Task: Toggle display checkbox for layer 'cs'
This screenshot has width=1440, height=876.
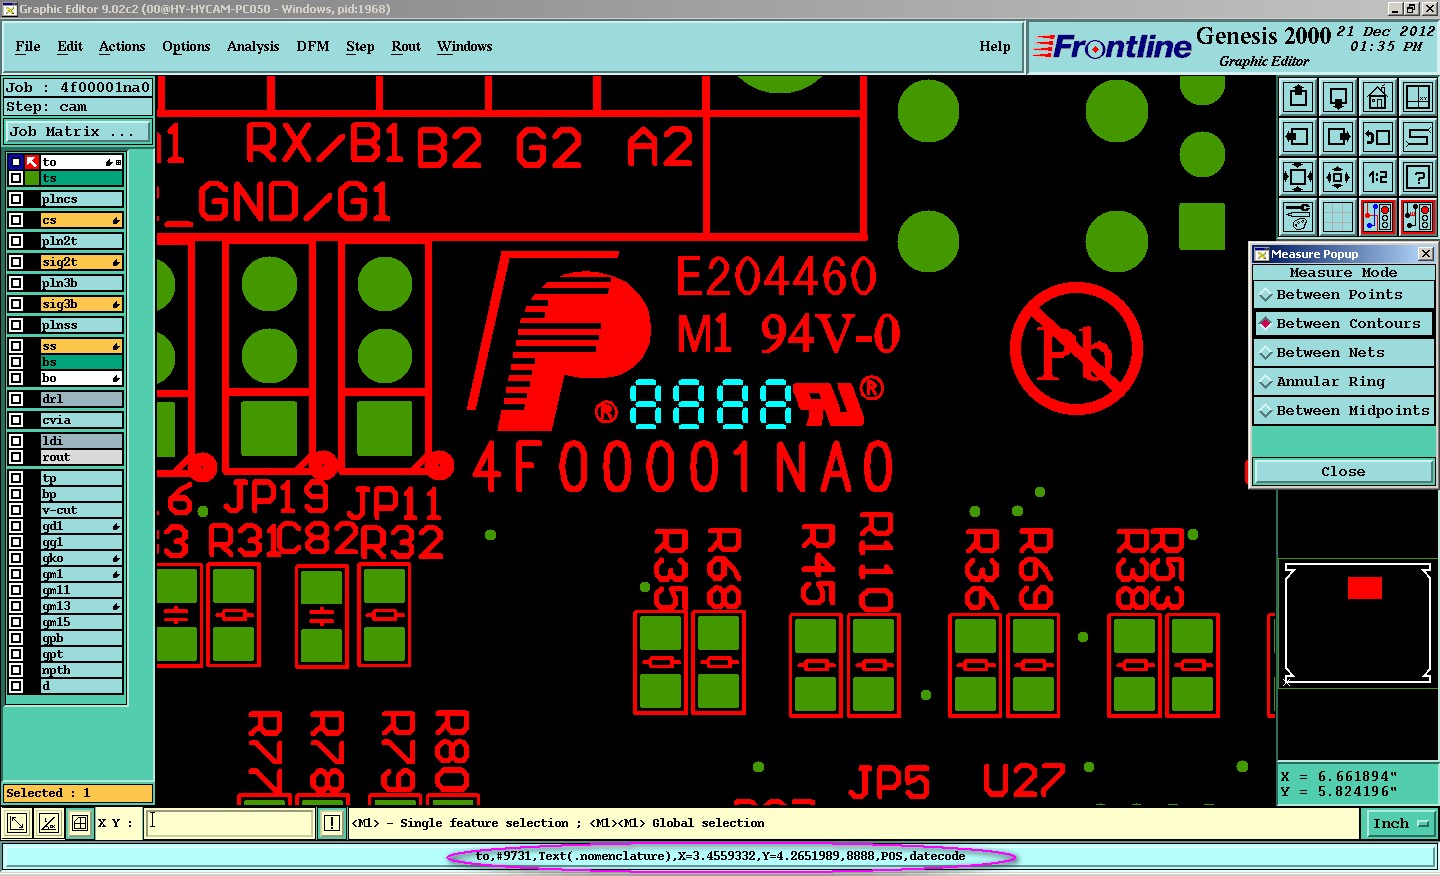Action: pos(16,220)
